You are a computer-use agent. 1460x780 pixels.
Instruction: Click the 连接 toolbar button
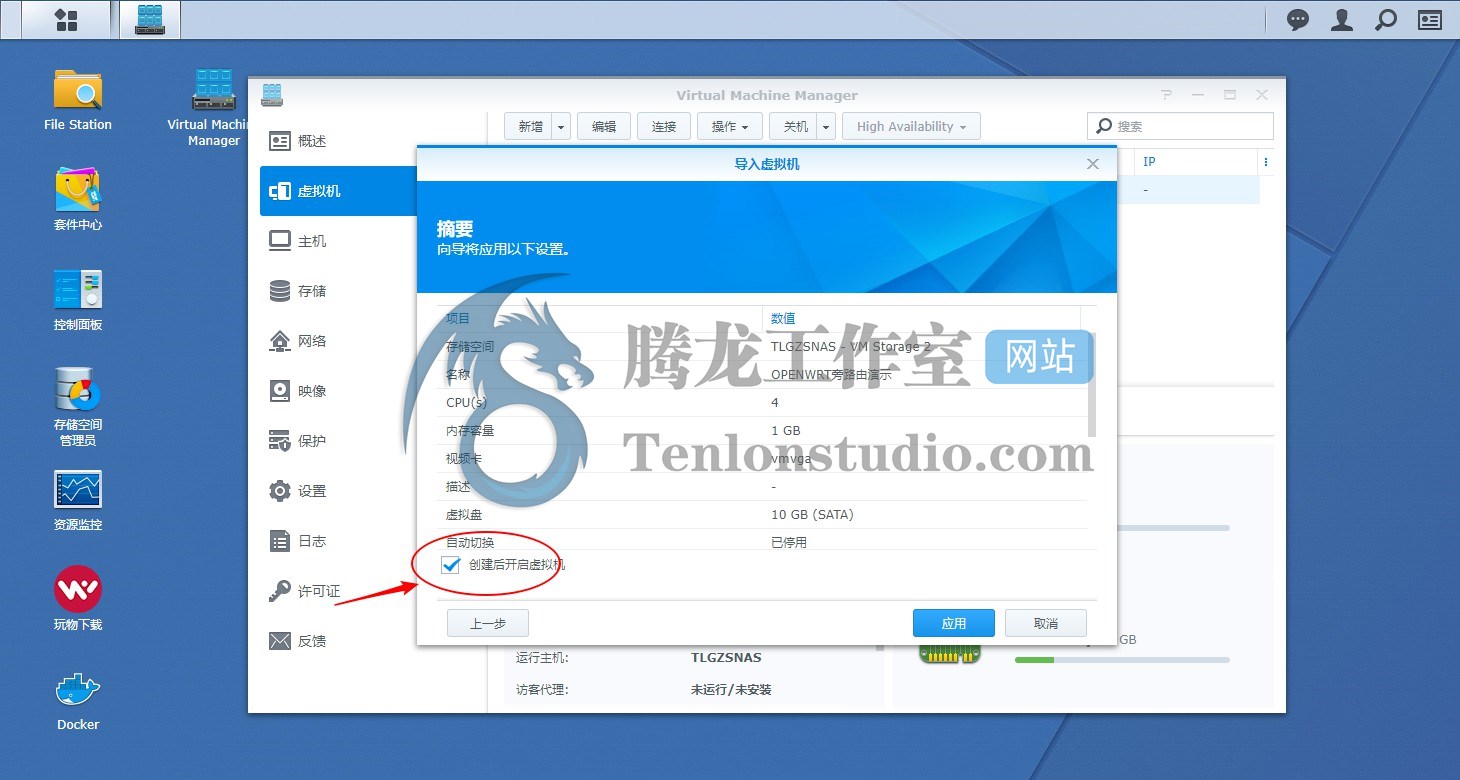pos(664,126)
